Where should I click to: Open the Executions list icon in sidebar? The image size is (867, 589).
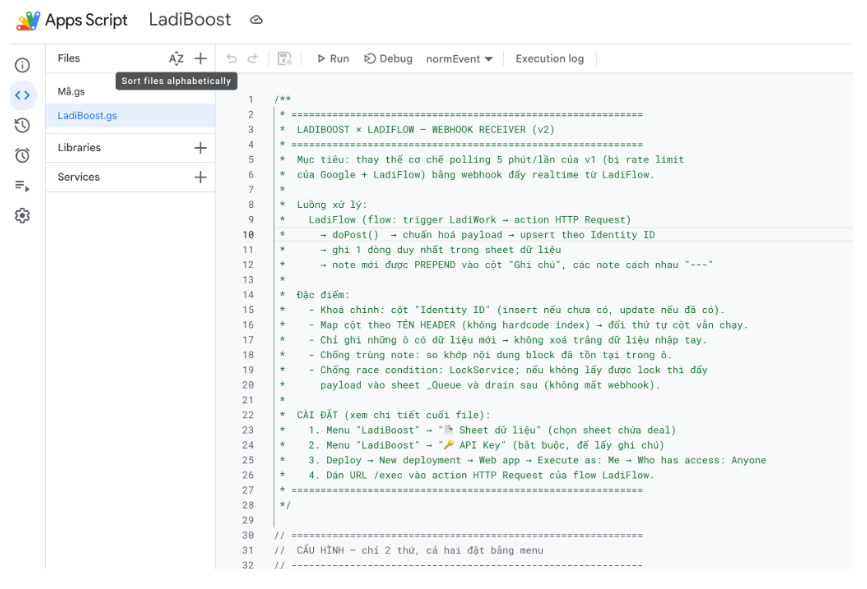click(22, 186)
